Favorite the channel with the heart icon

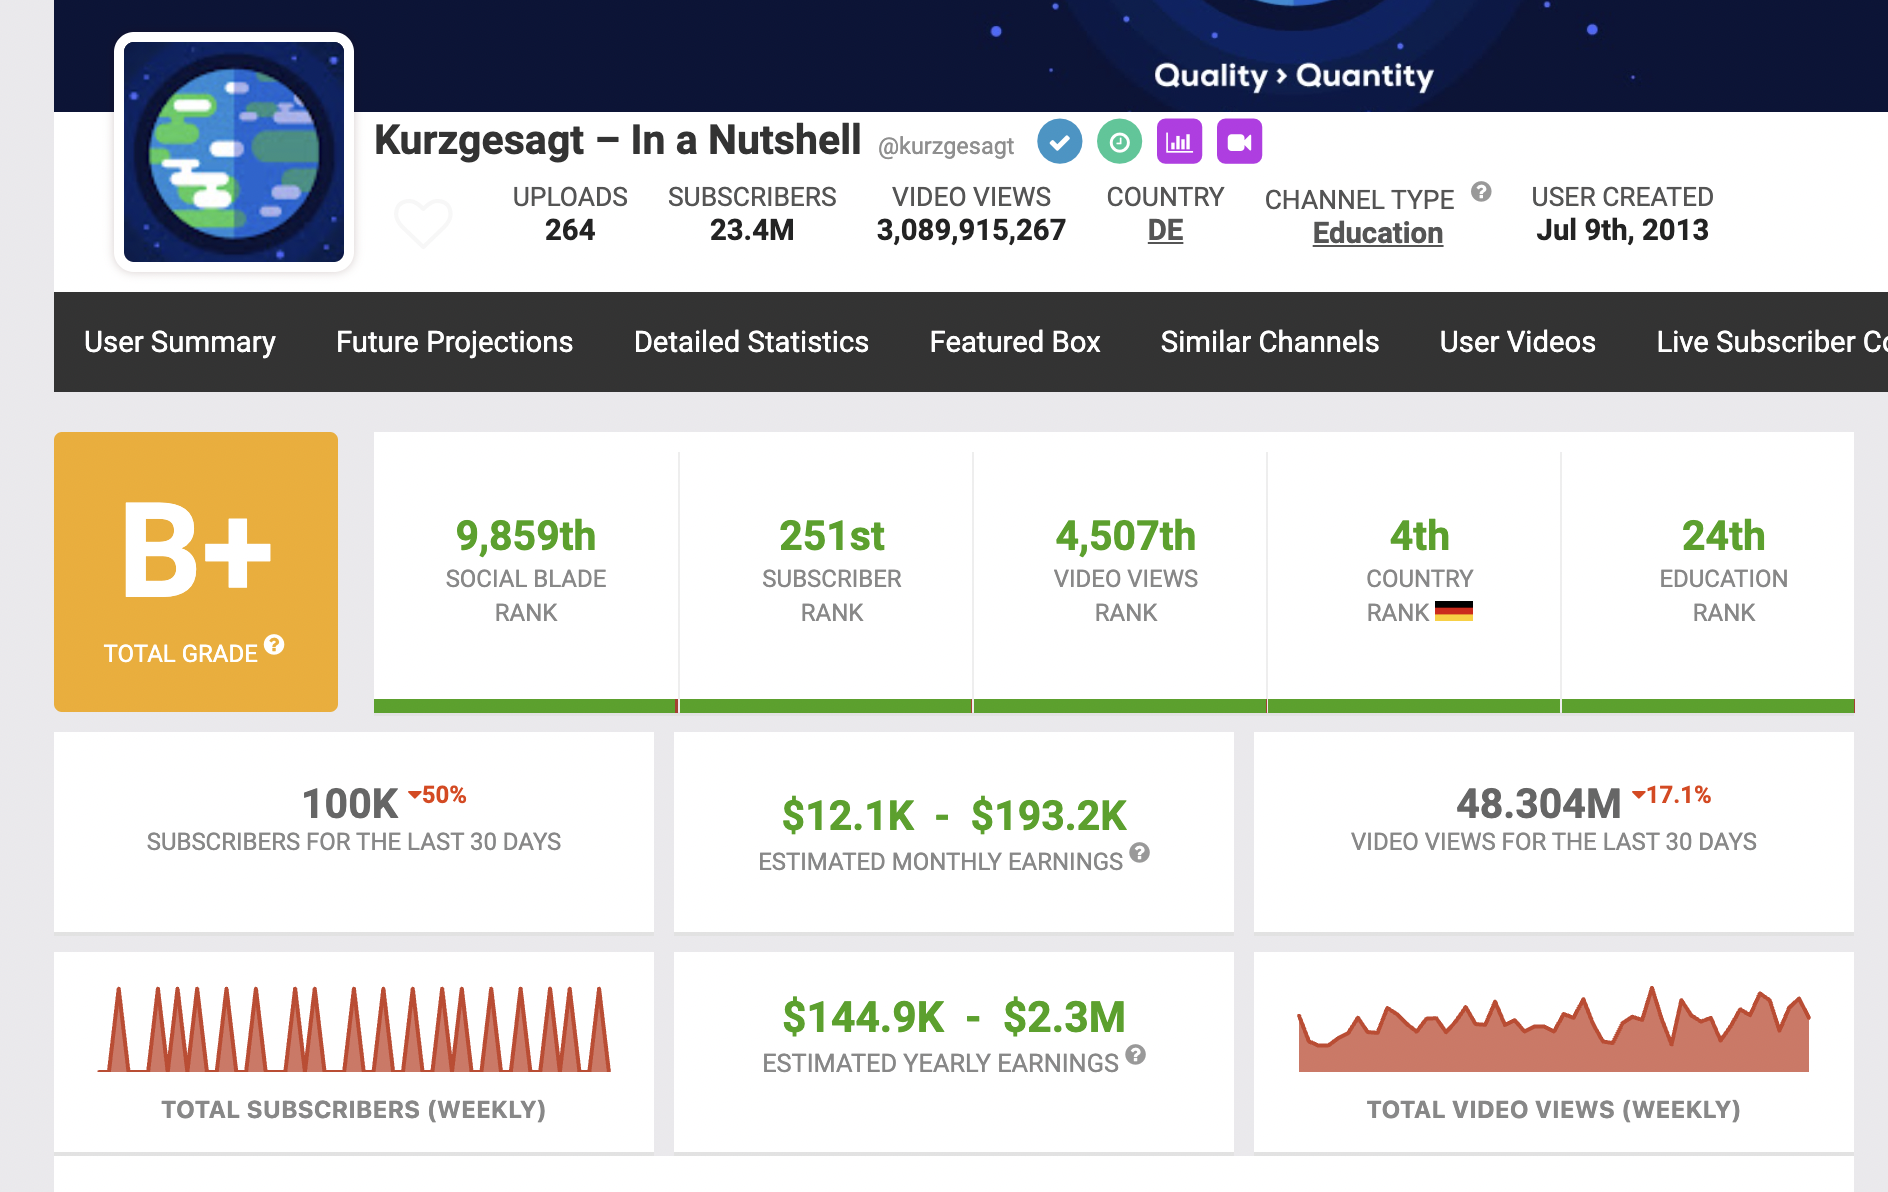point(423,222)
